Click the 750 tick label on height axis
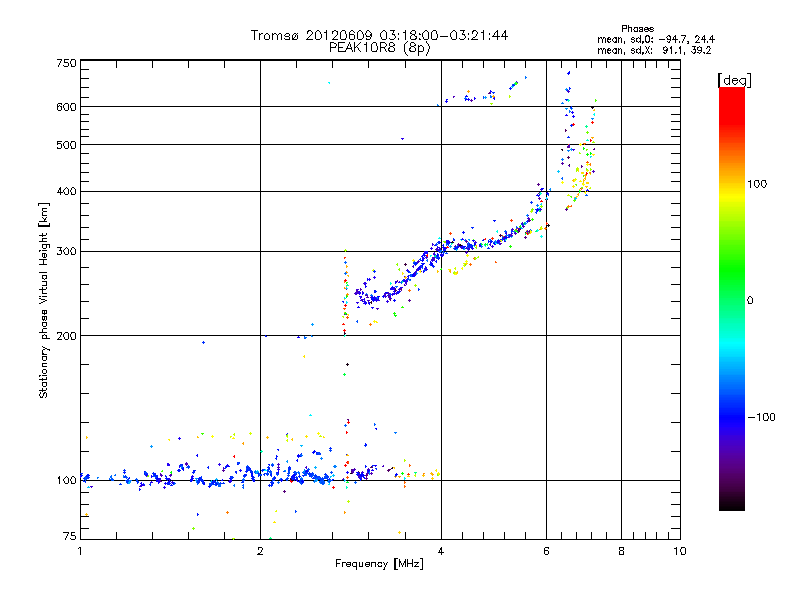800x600 pixels. [x=67, y=63]
